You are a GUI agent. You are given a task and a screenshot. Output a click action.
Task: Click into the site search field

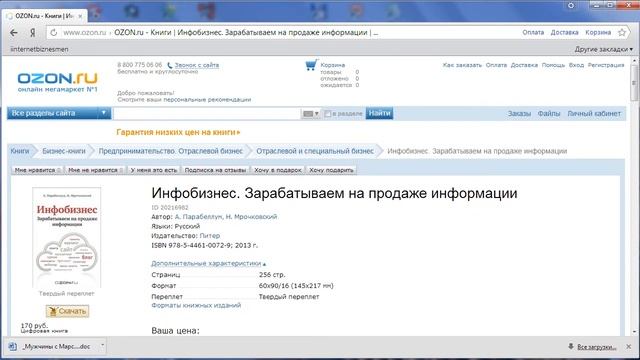[x=207, y=113]
